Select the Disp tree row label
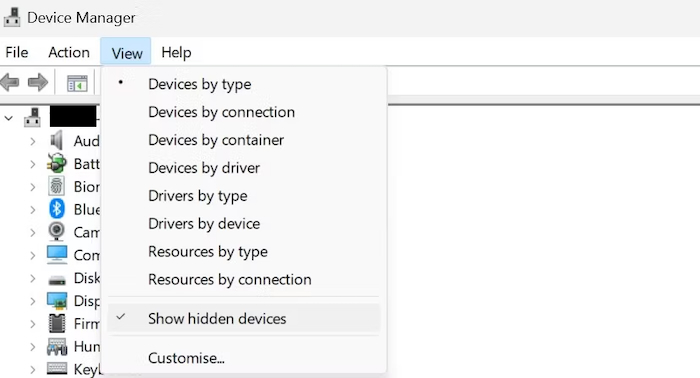 tap(87, 301)
